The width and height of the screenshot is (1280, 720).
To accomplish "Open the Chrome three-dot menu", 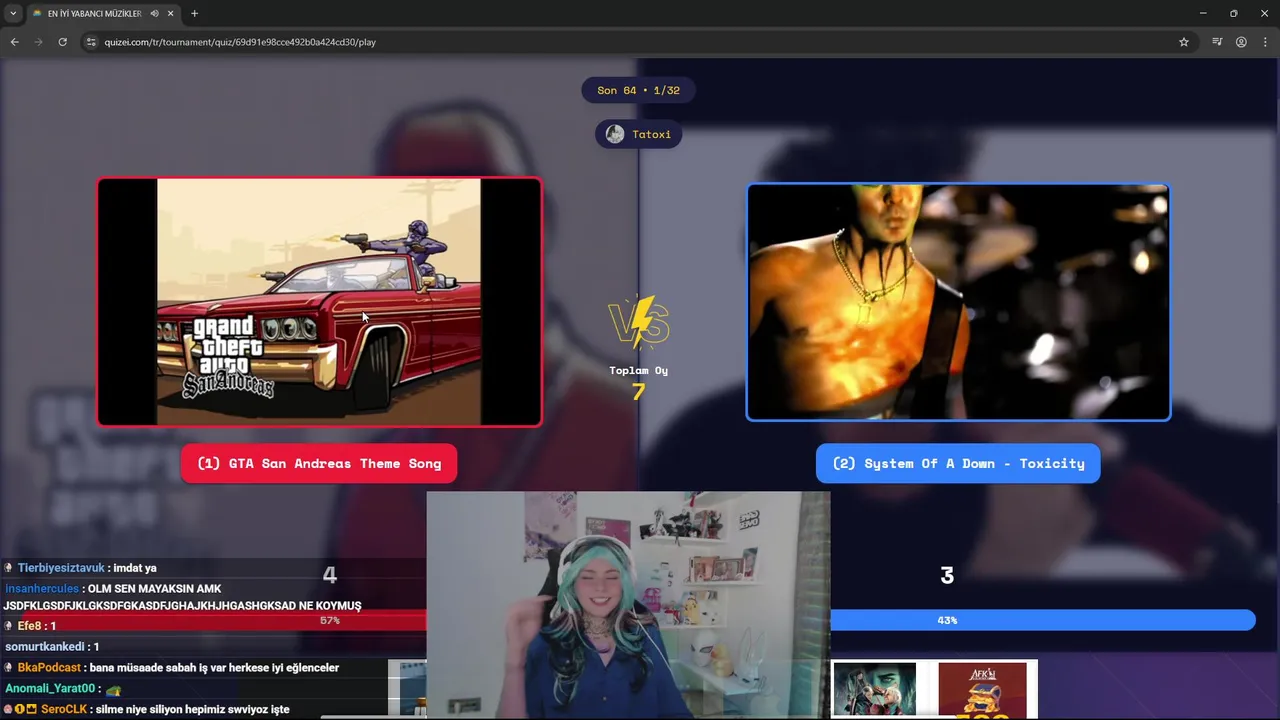I will click(1265, 42).
